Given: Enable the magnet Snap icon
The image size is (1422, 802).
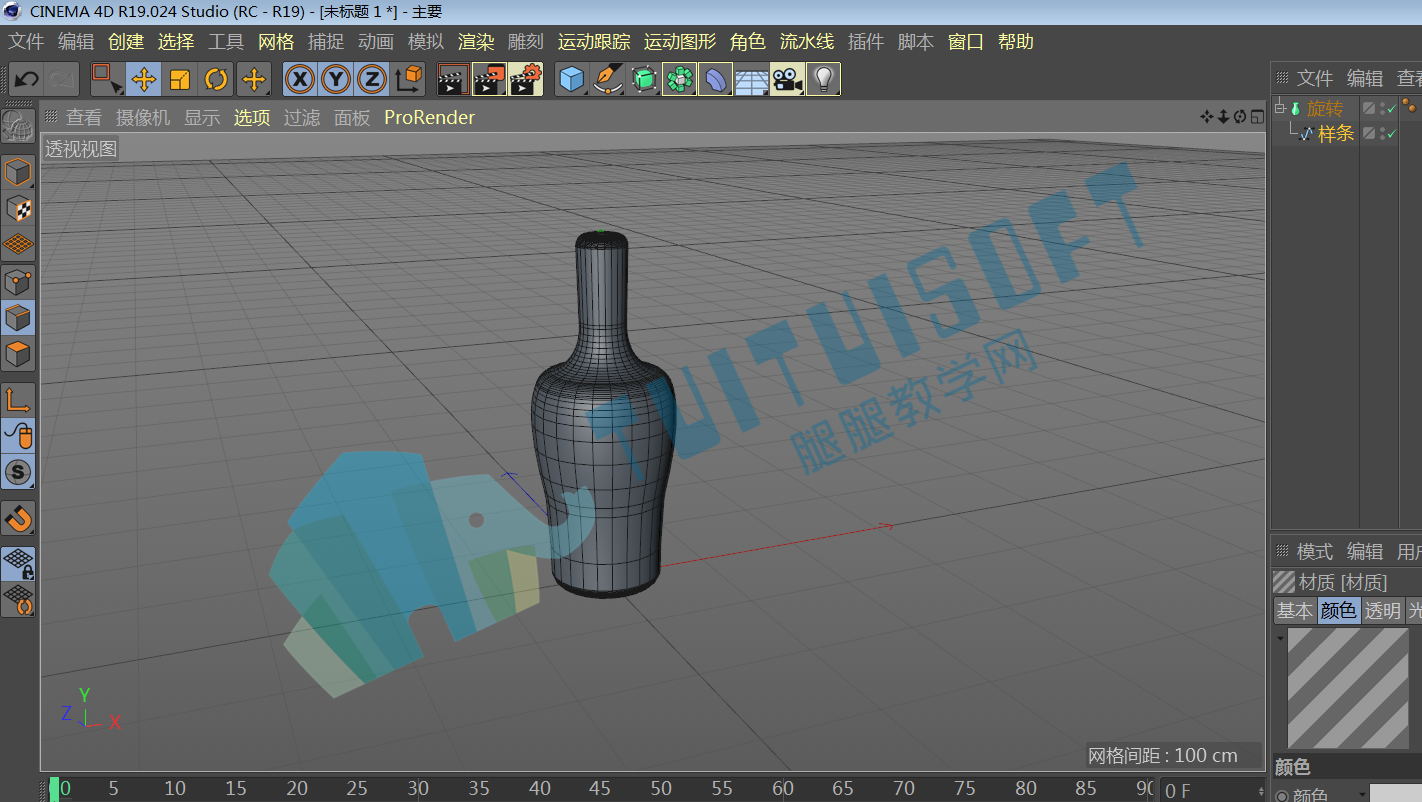Looking at the screenshot, I should tap(19, 518).
